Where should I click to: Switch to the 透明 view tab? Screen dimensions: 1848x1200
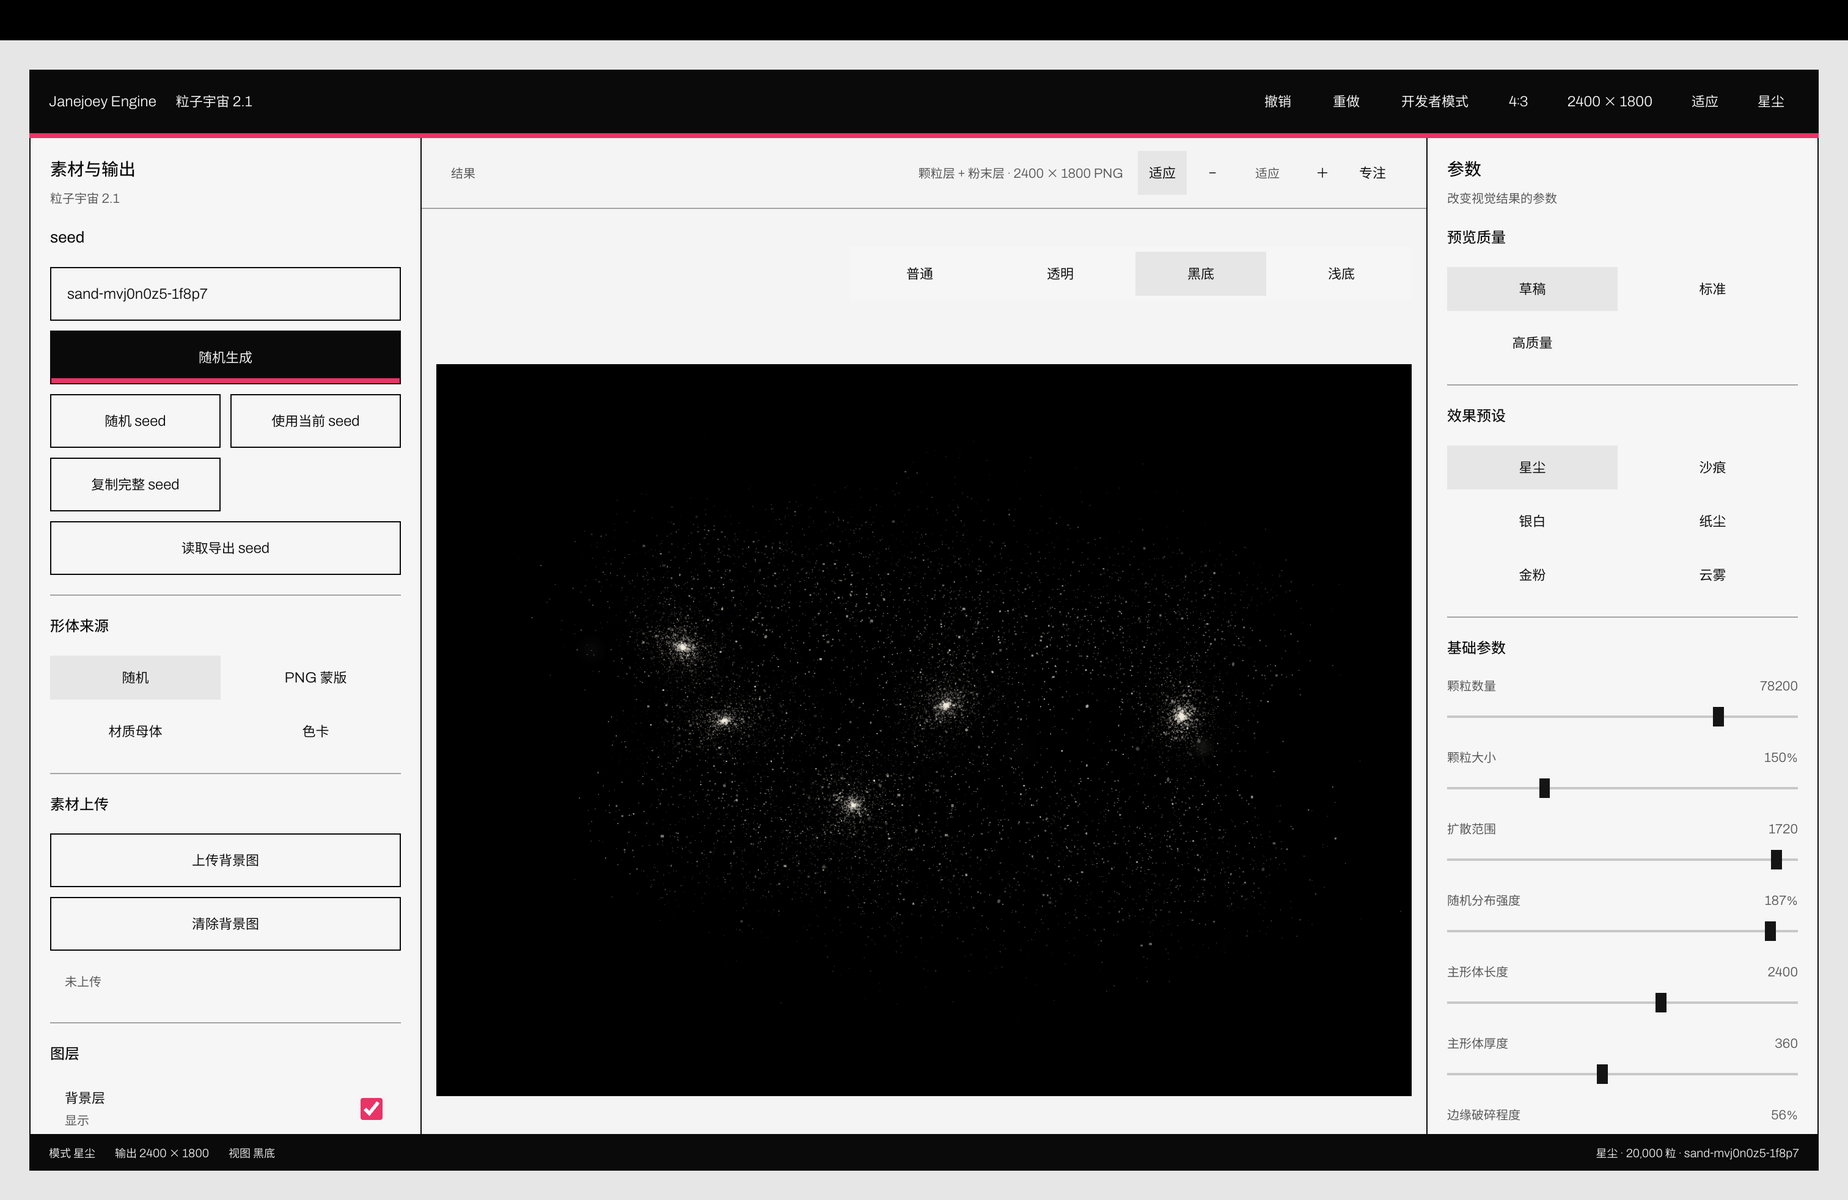tap(1060, 274)
